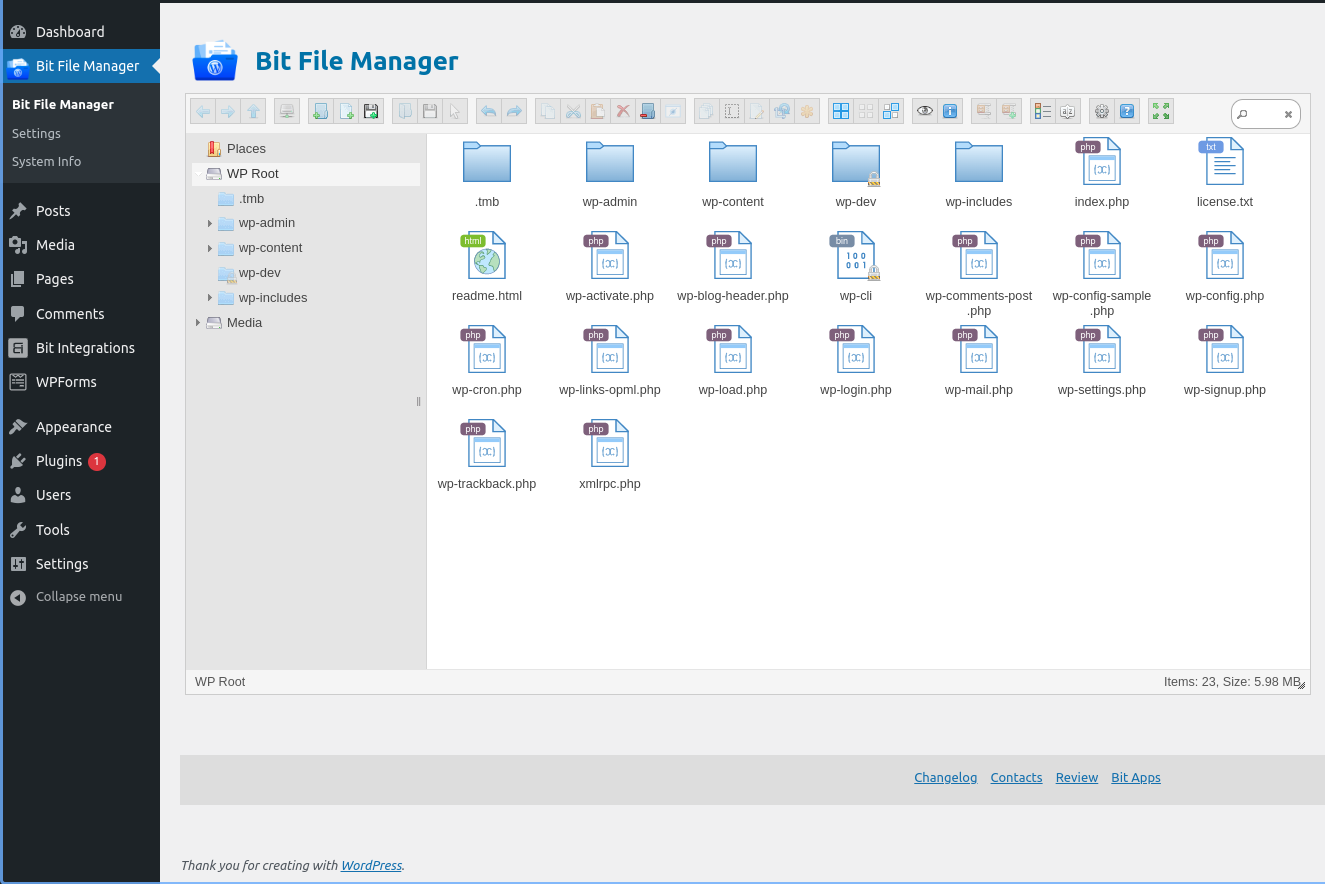
Task: Toggle fullscreen mode with green arrows icon
Action: 1161,111
